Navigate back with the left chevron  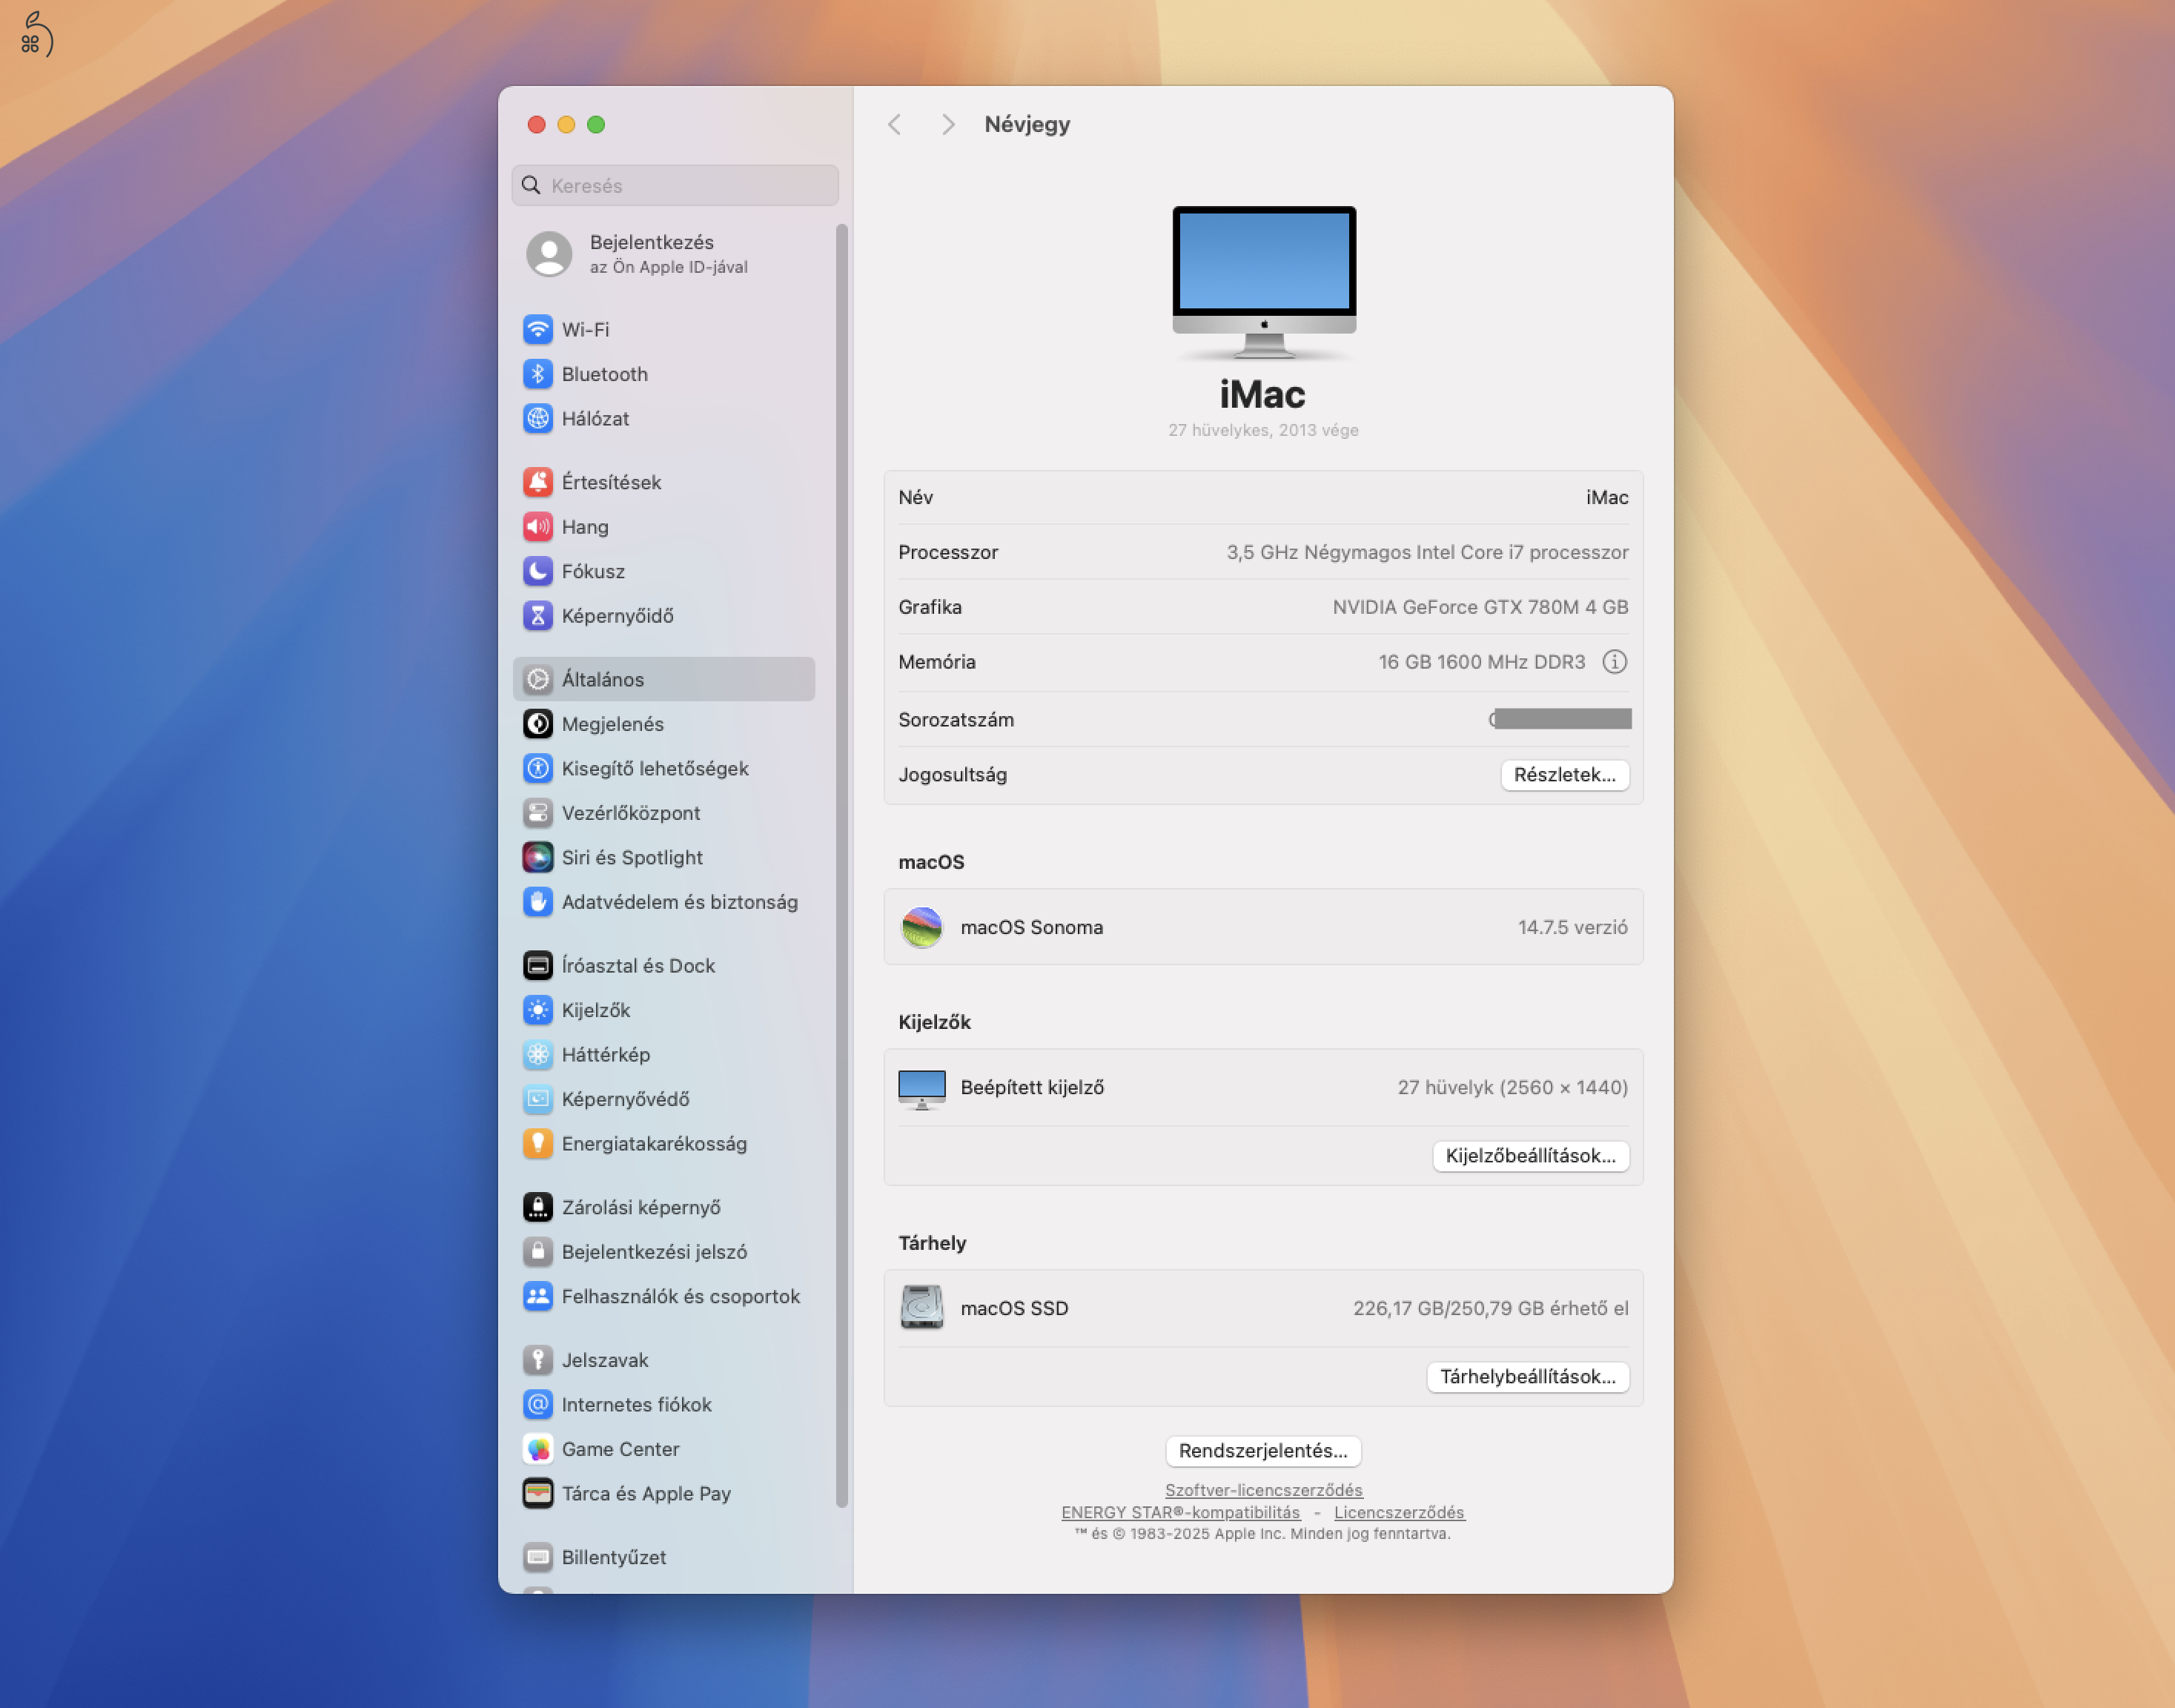tap(894, 124)
